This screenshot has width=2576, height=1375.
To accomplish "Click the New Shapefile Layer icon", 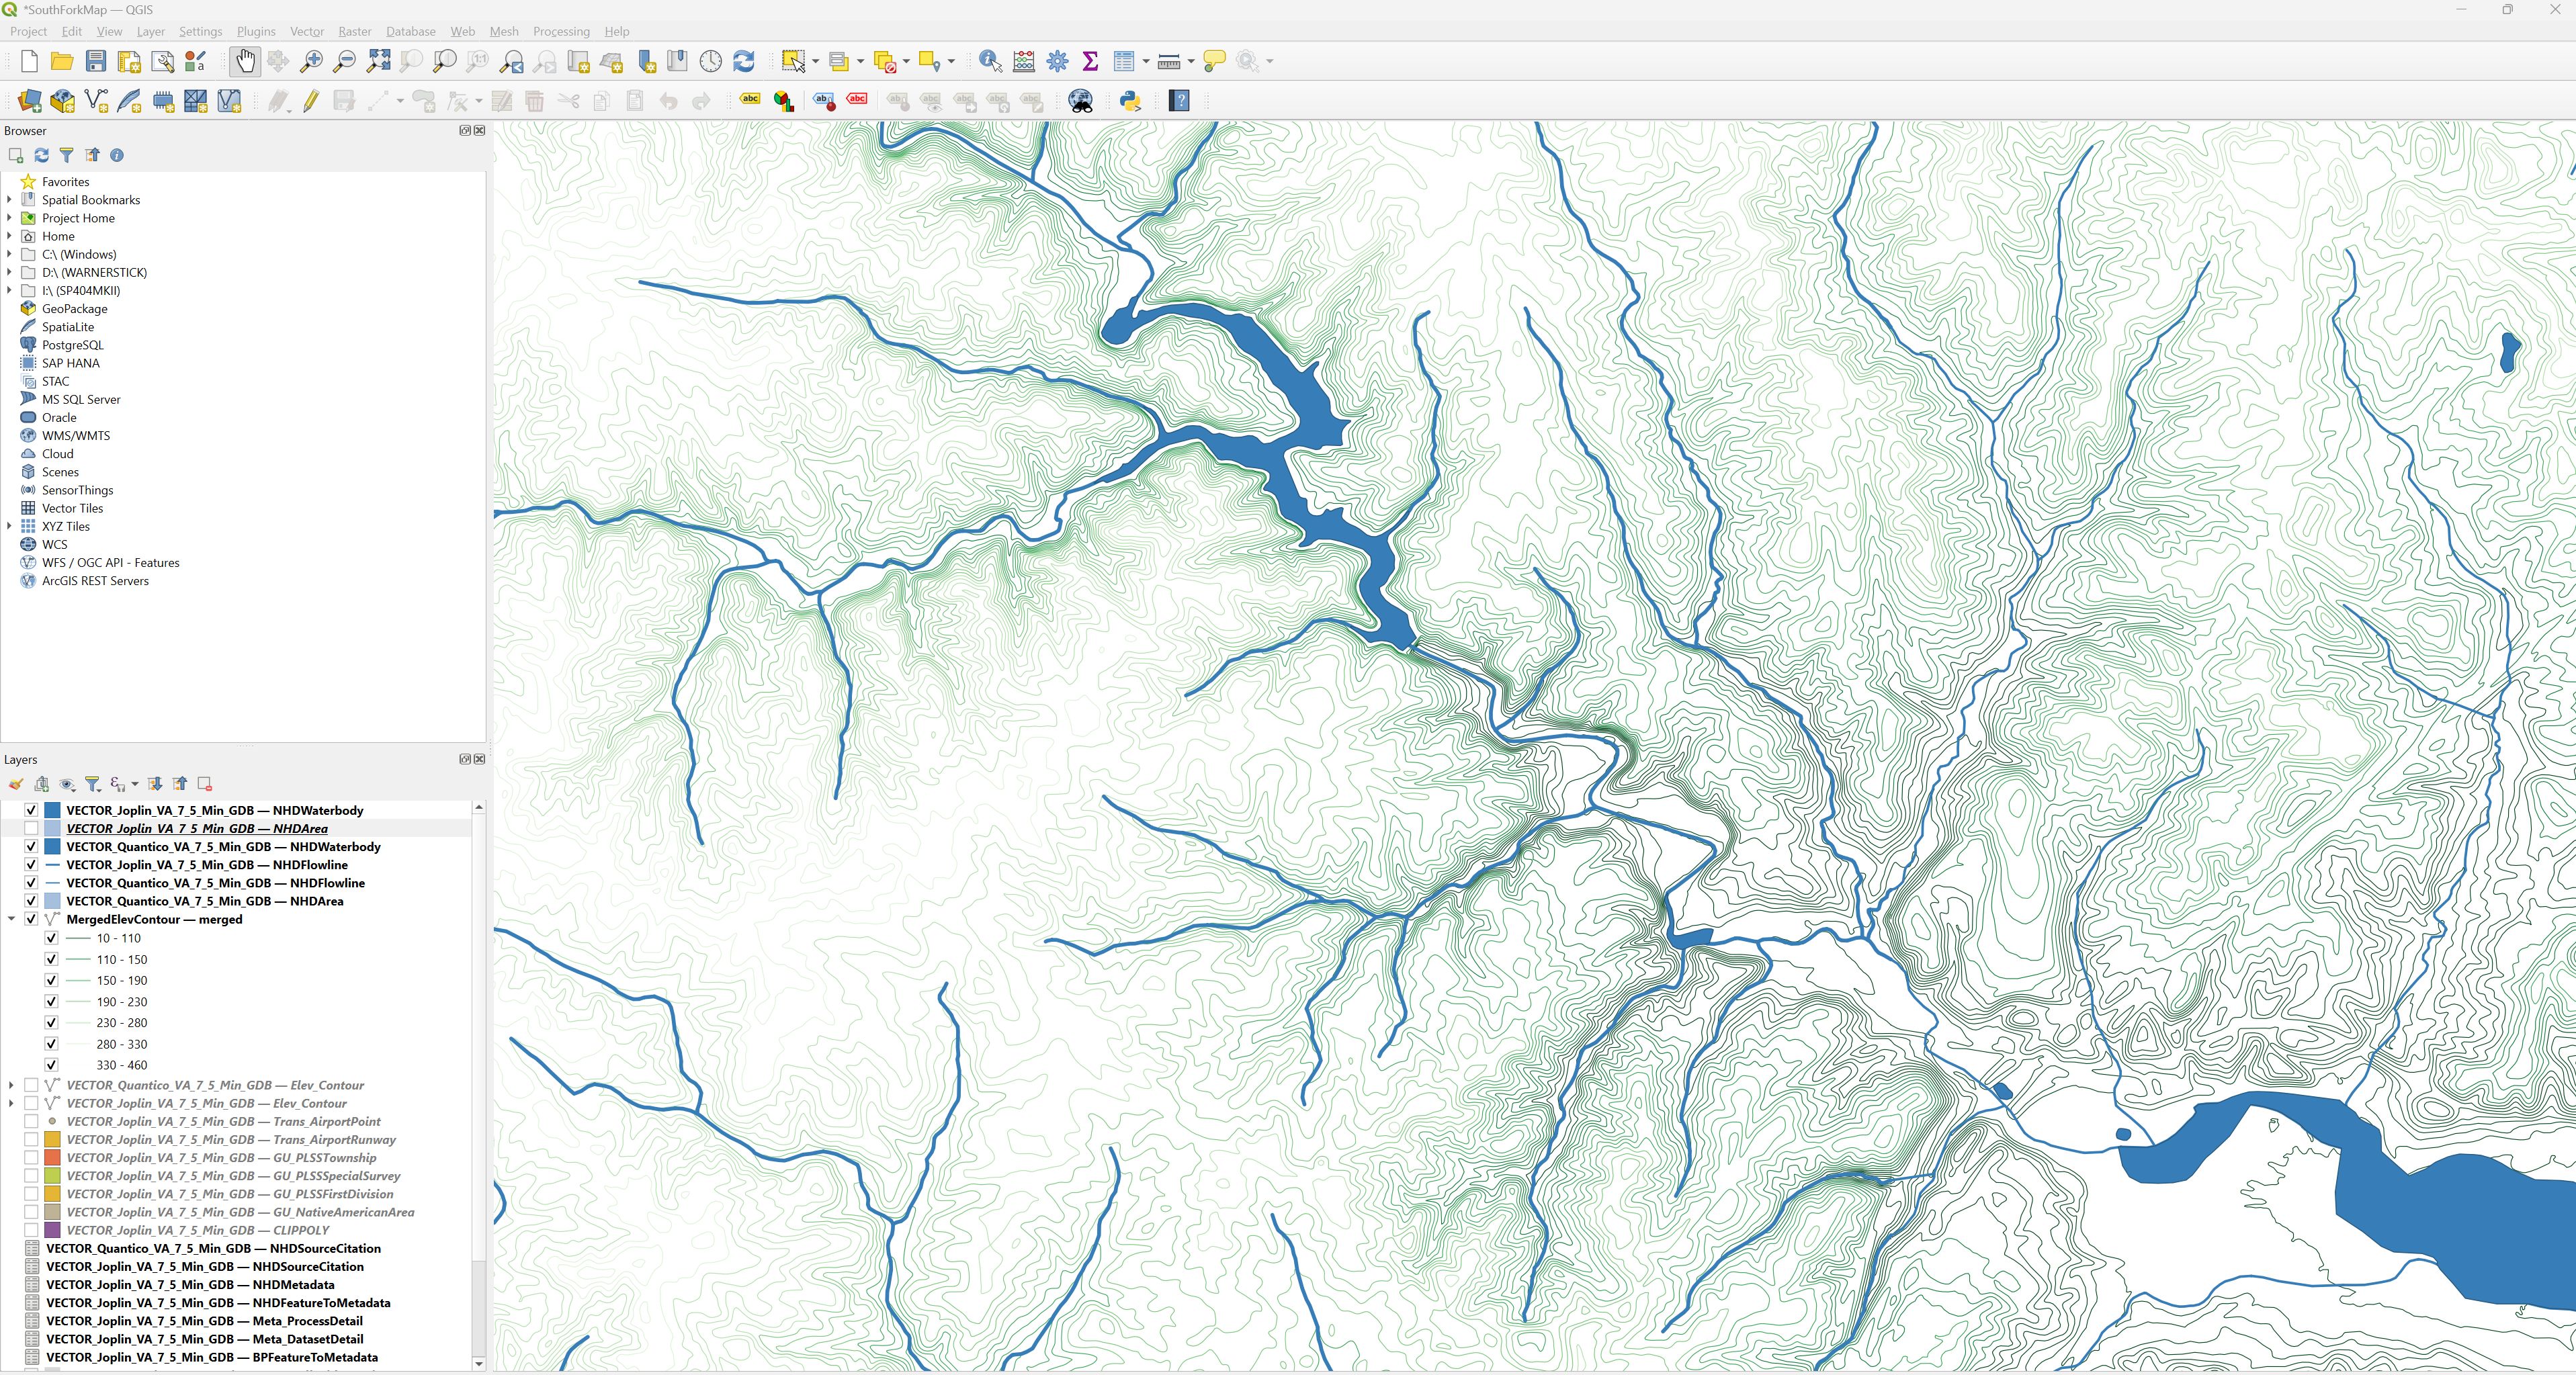I will pyautogui.click(x=96, y=101).
